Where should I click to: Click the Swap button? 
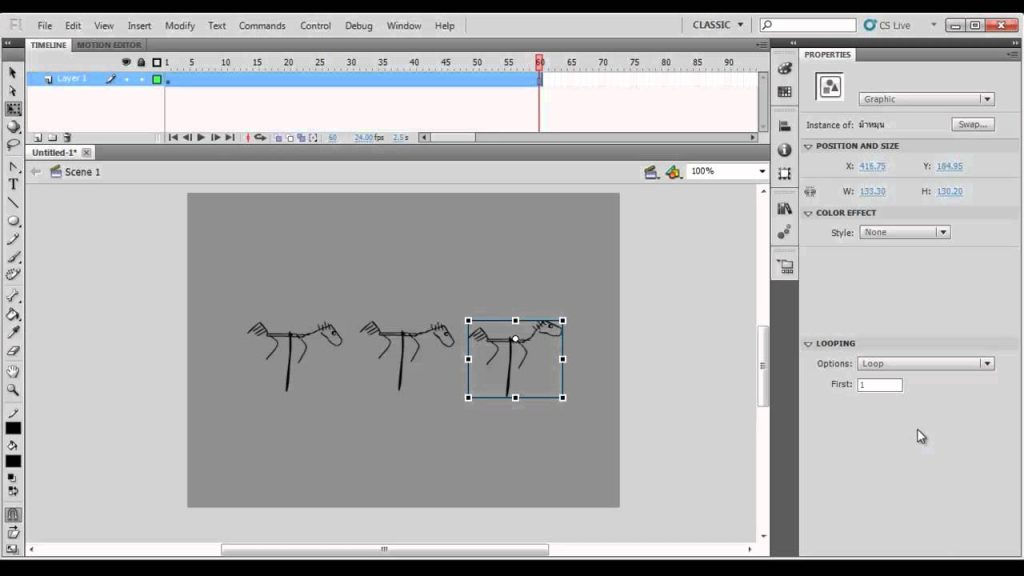[x=972, y=124]
